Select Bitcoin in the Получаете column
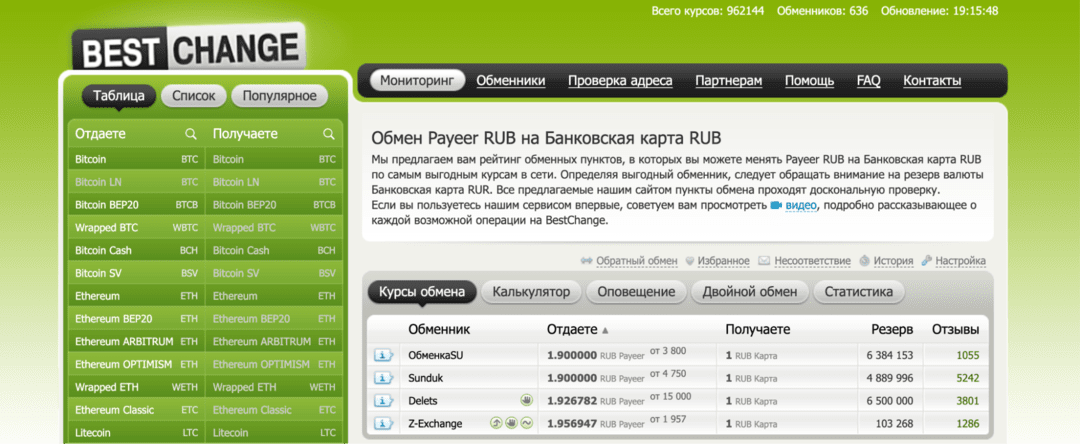The image size is (1080, 444). coord(274,159)
